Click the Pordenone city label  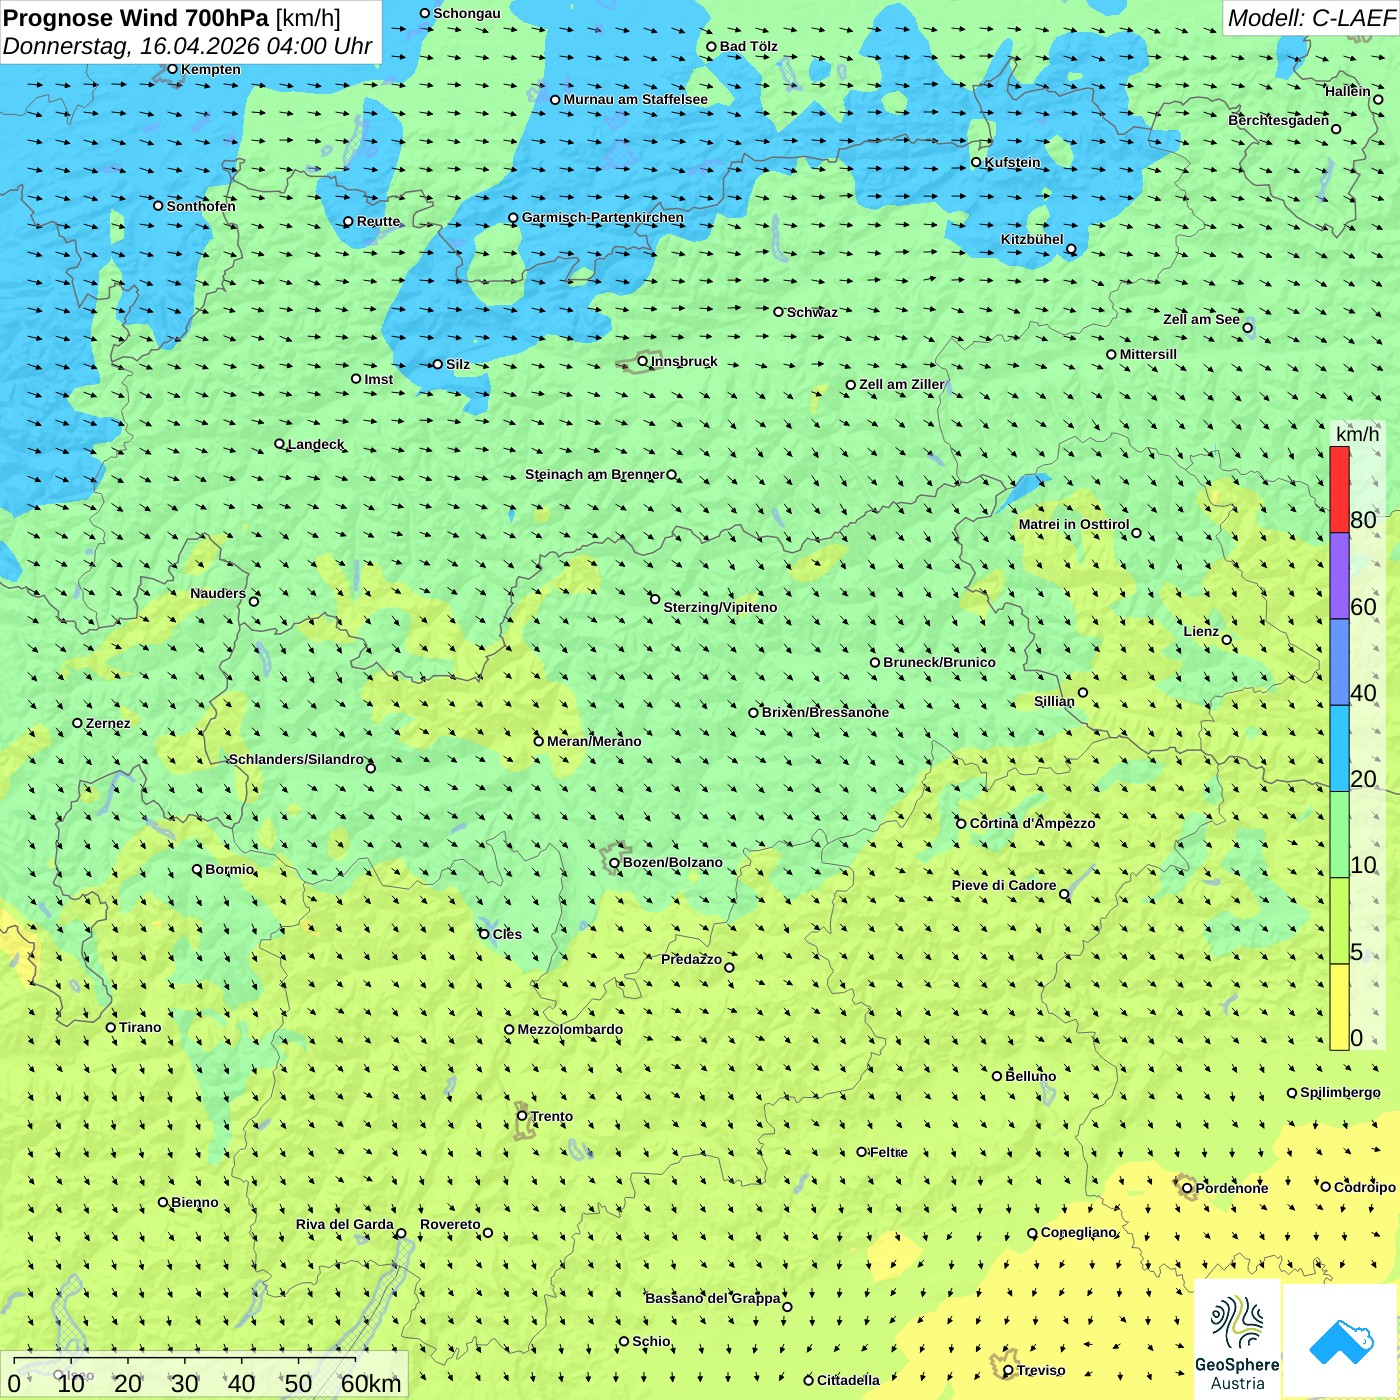pos(1232,1188)
